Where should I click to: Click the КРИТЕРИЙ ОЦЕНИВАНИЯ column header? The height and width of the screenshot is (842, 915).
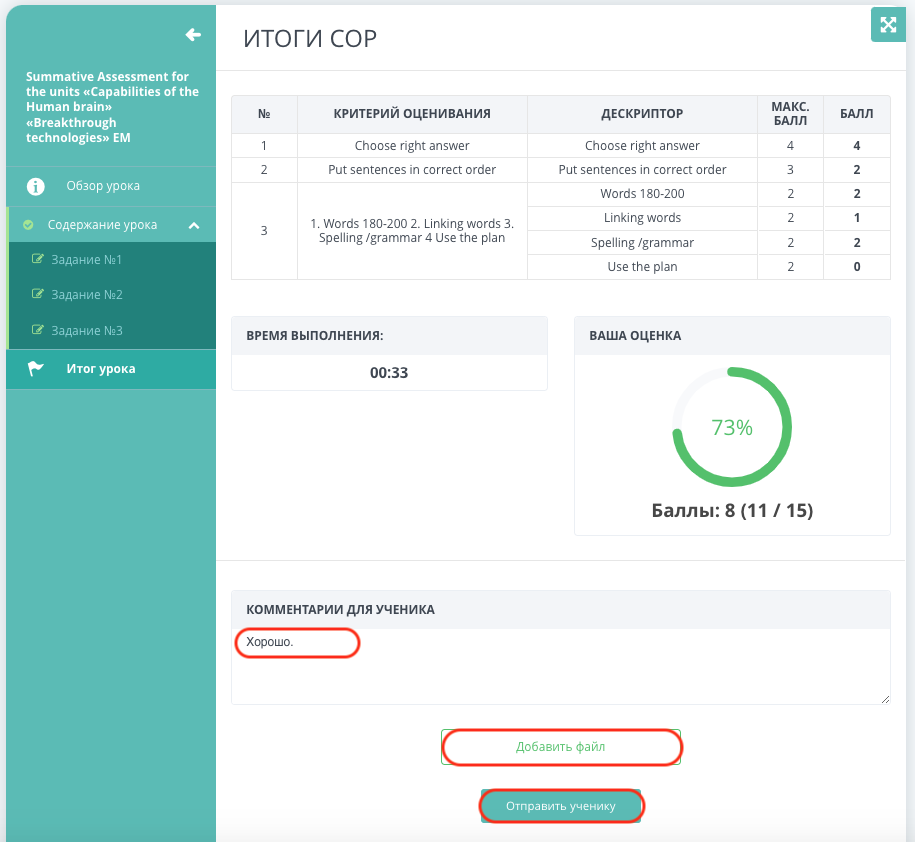coord(412,114)
